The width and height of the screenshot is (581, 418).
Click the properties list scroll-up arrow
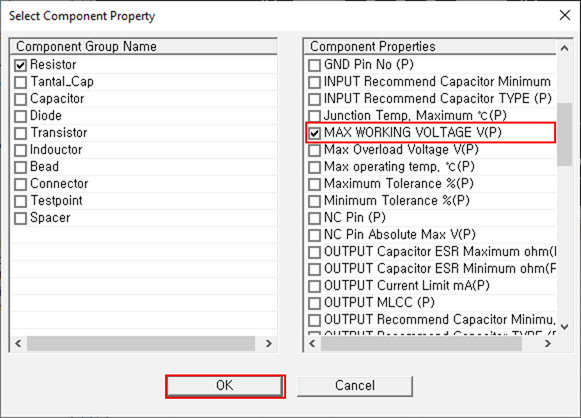pyautogui.click(x=564, y=48)
